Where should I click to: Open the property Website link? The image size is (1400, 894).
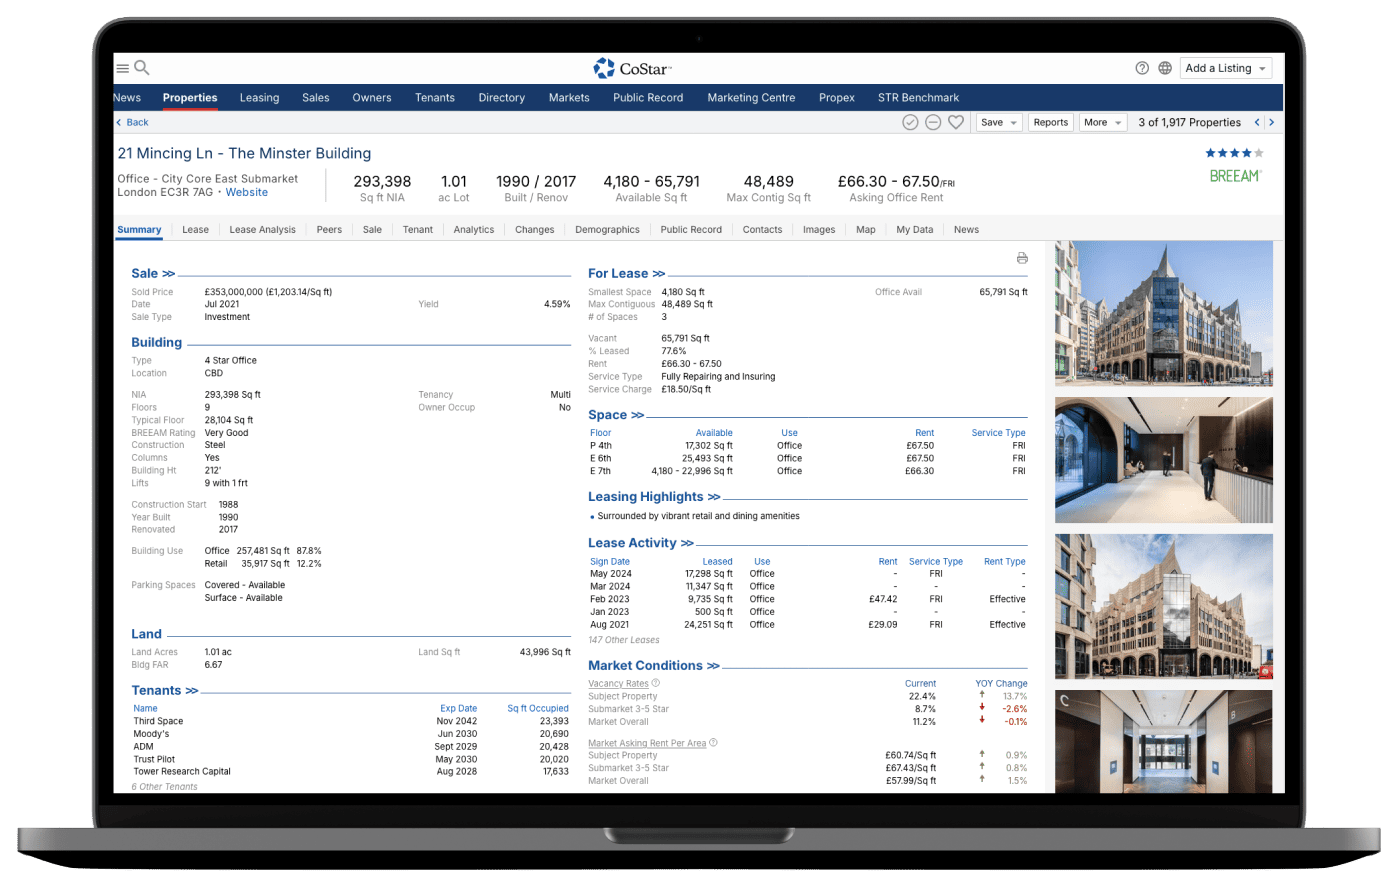tap(246, 192)
